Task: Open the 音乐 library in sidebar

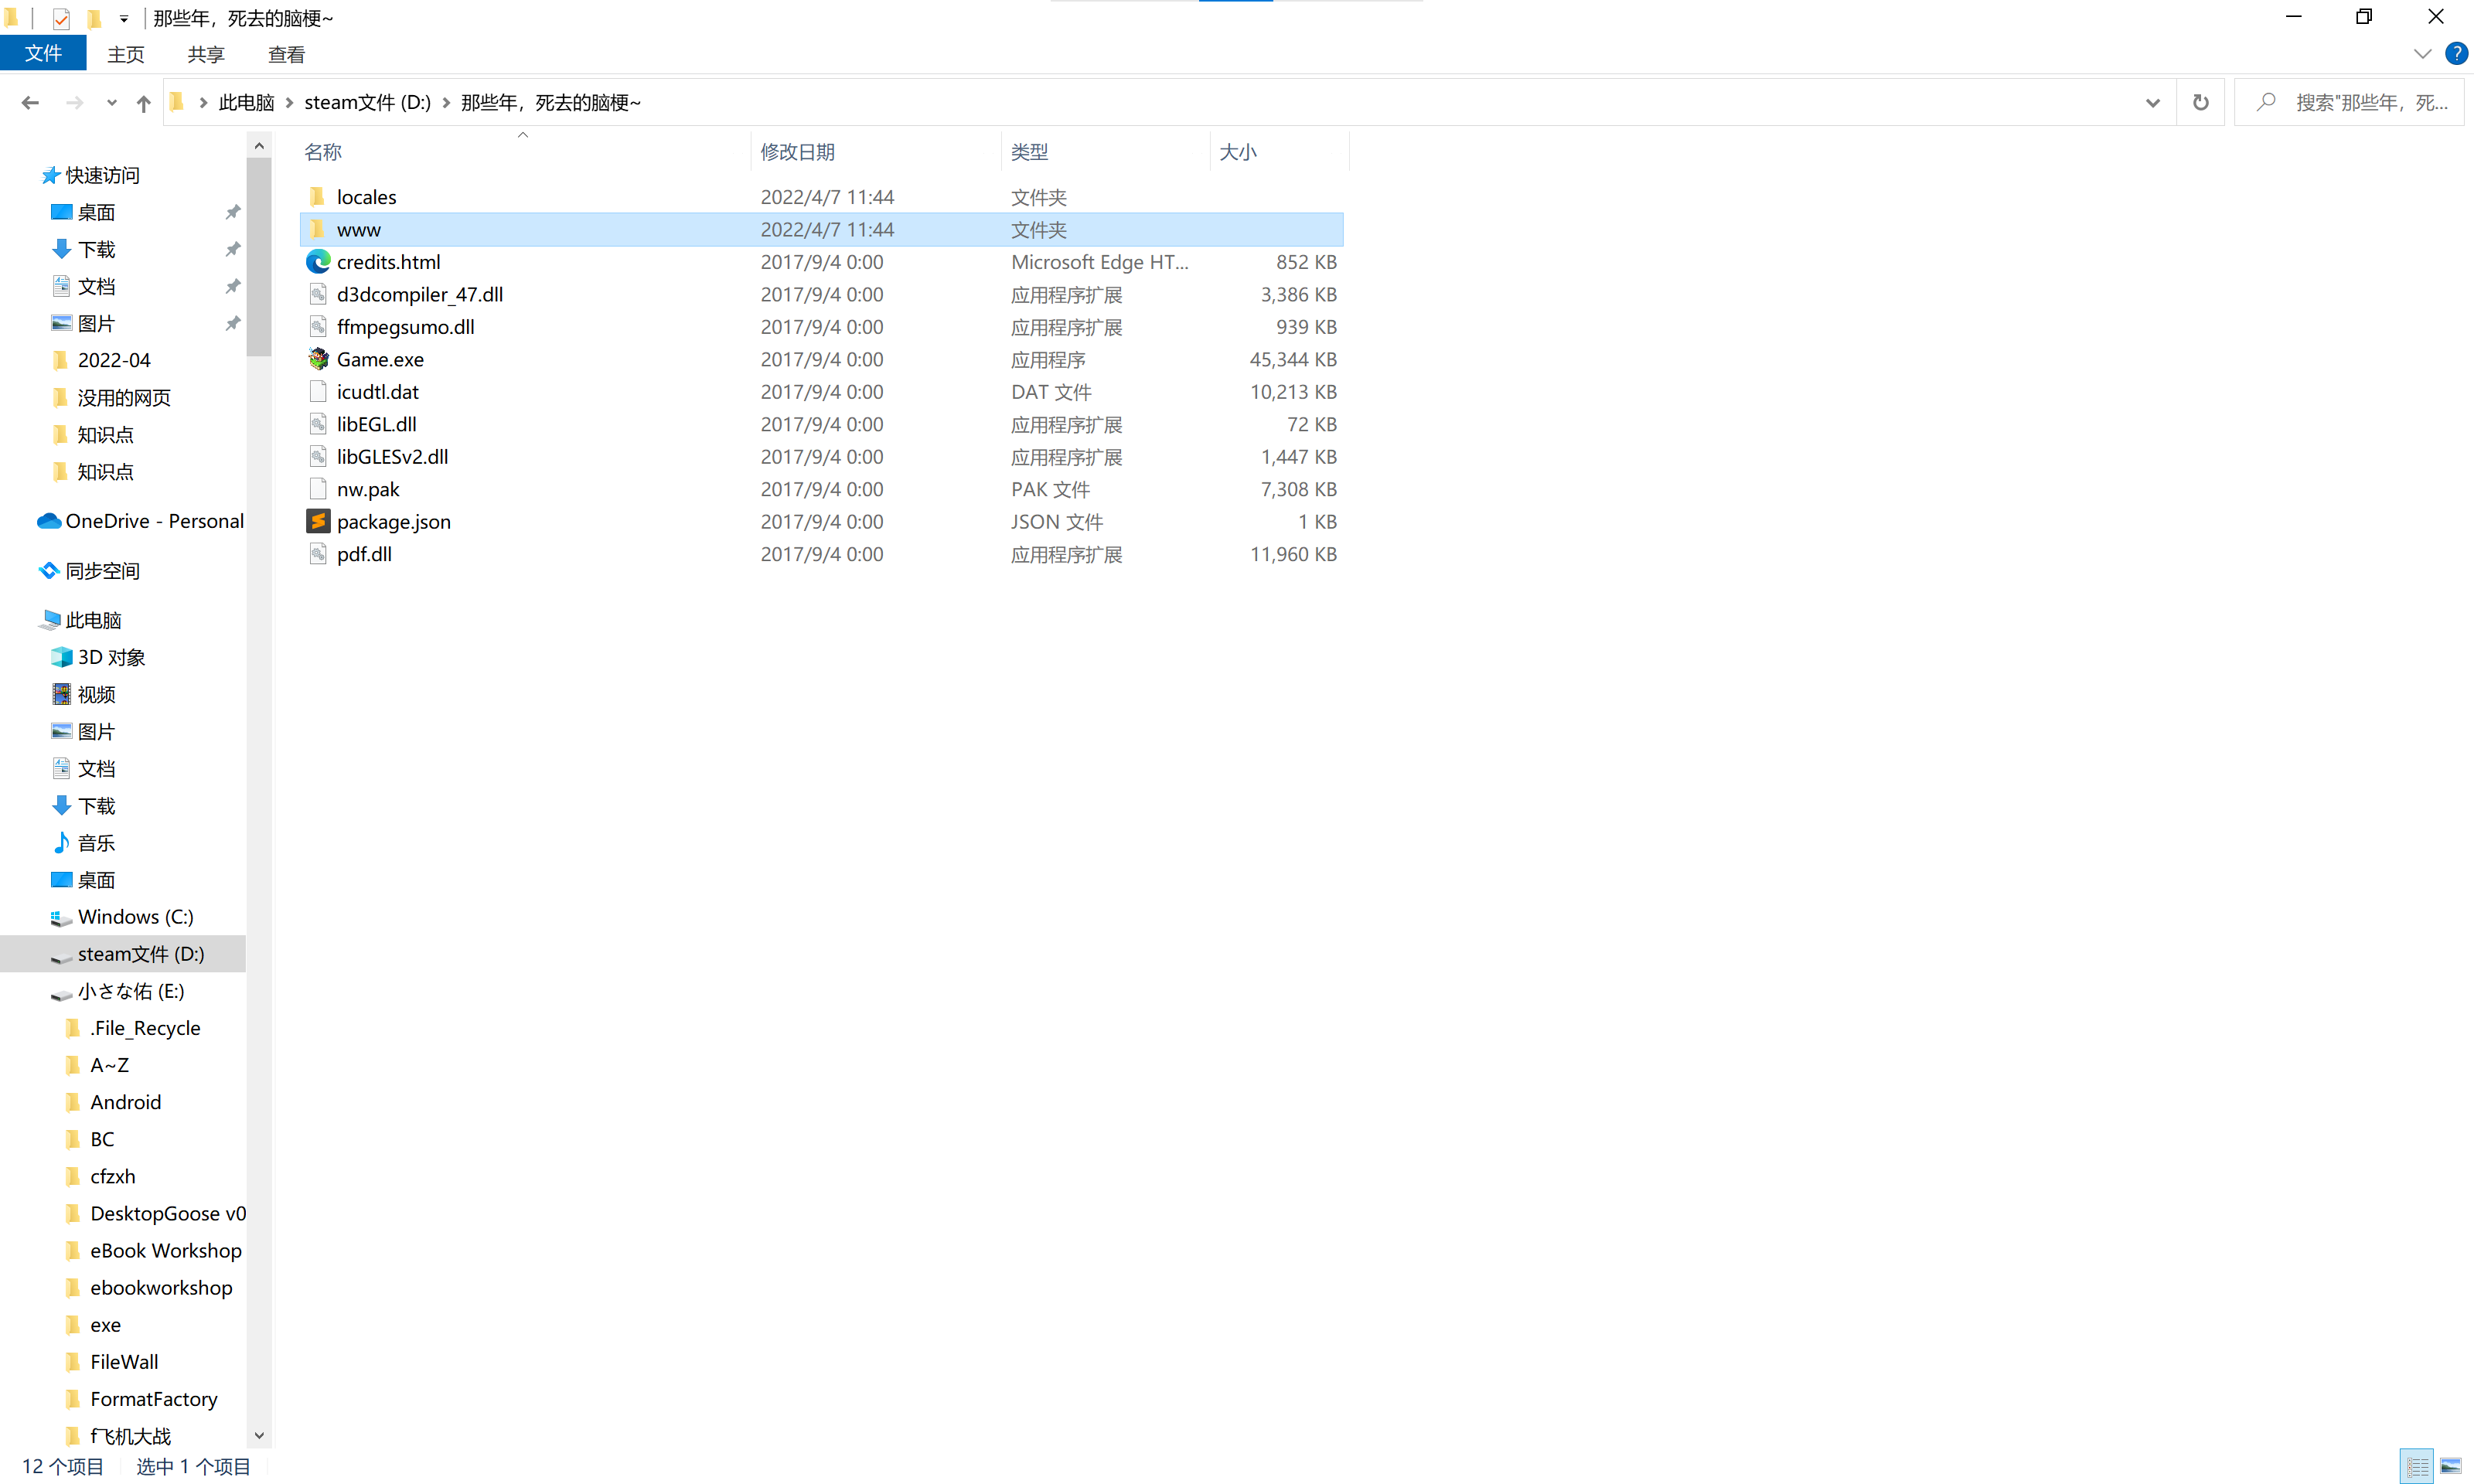Action: pos(84,843)
